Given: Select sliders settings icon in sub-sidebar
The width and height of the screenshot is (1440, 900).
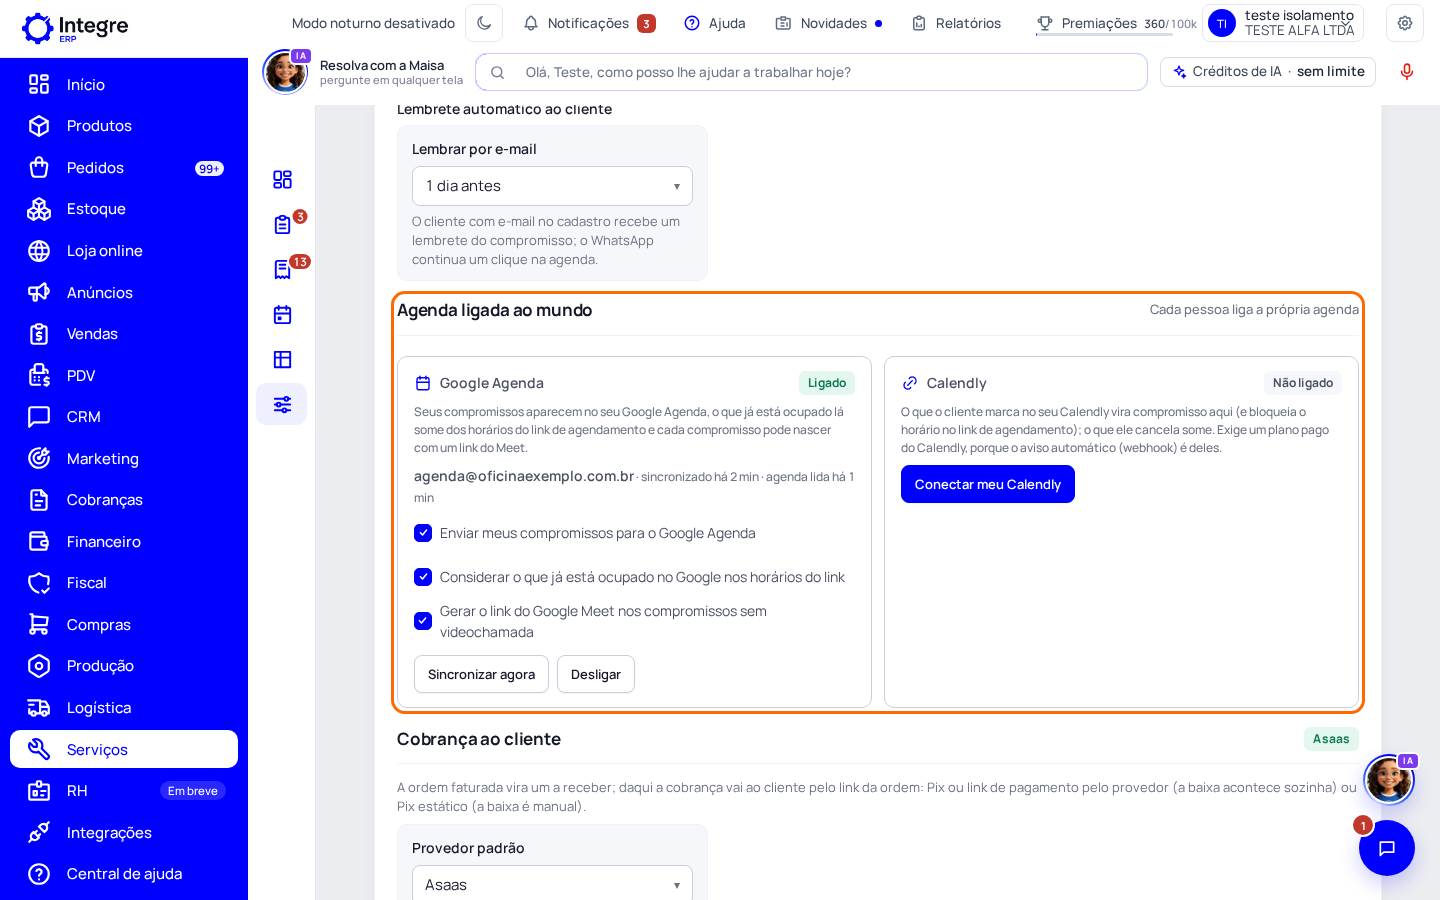Looking at the screenshot, I should coord(282,404).
